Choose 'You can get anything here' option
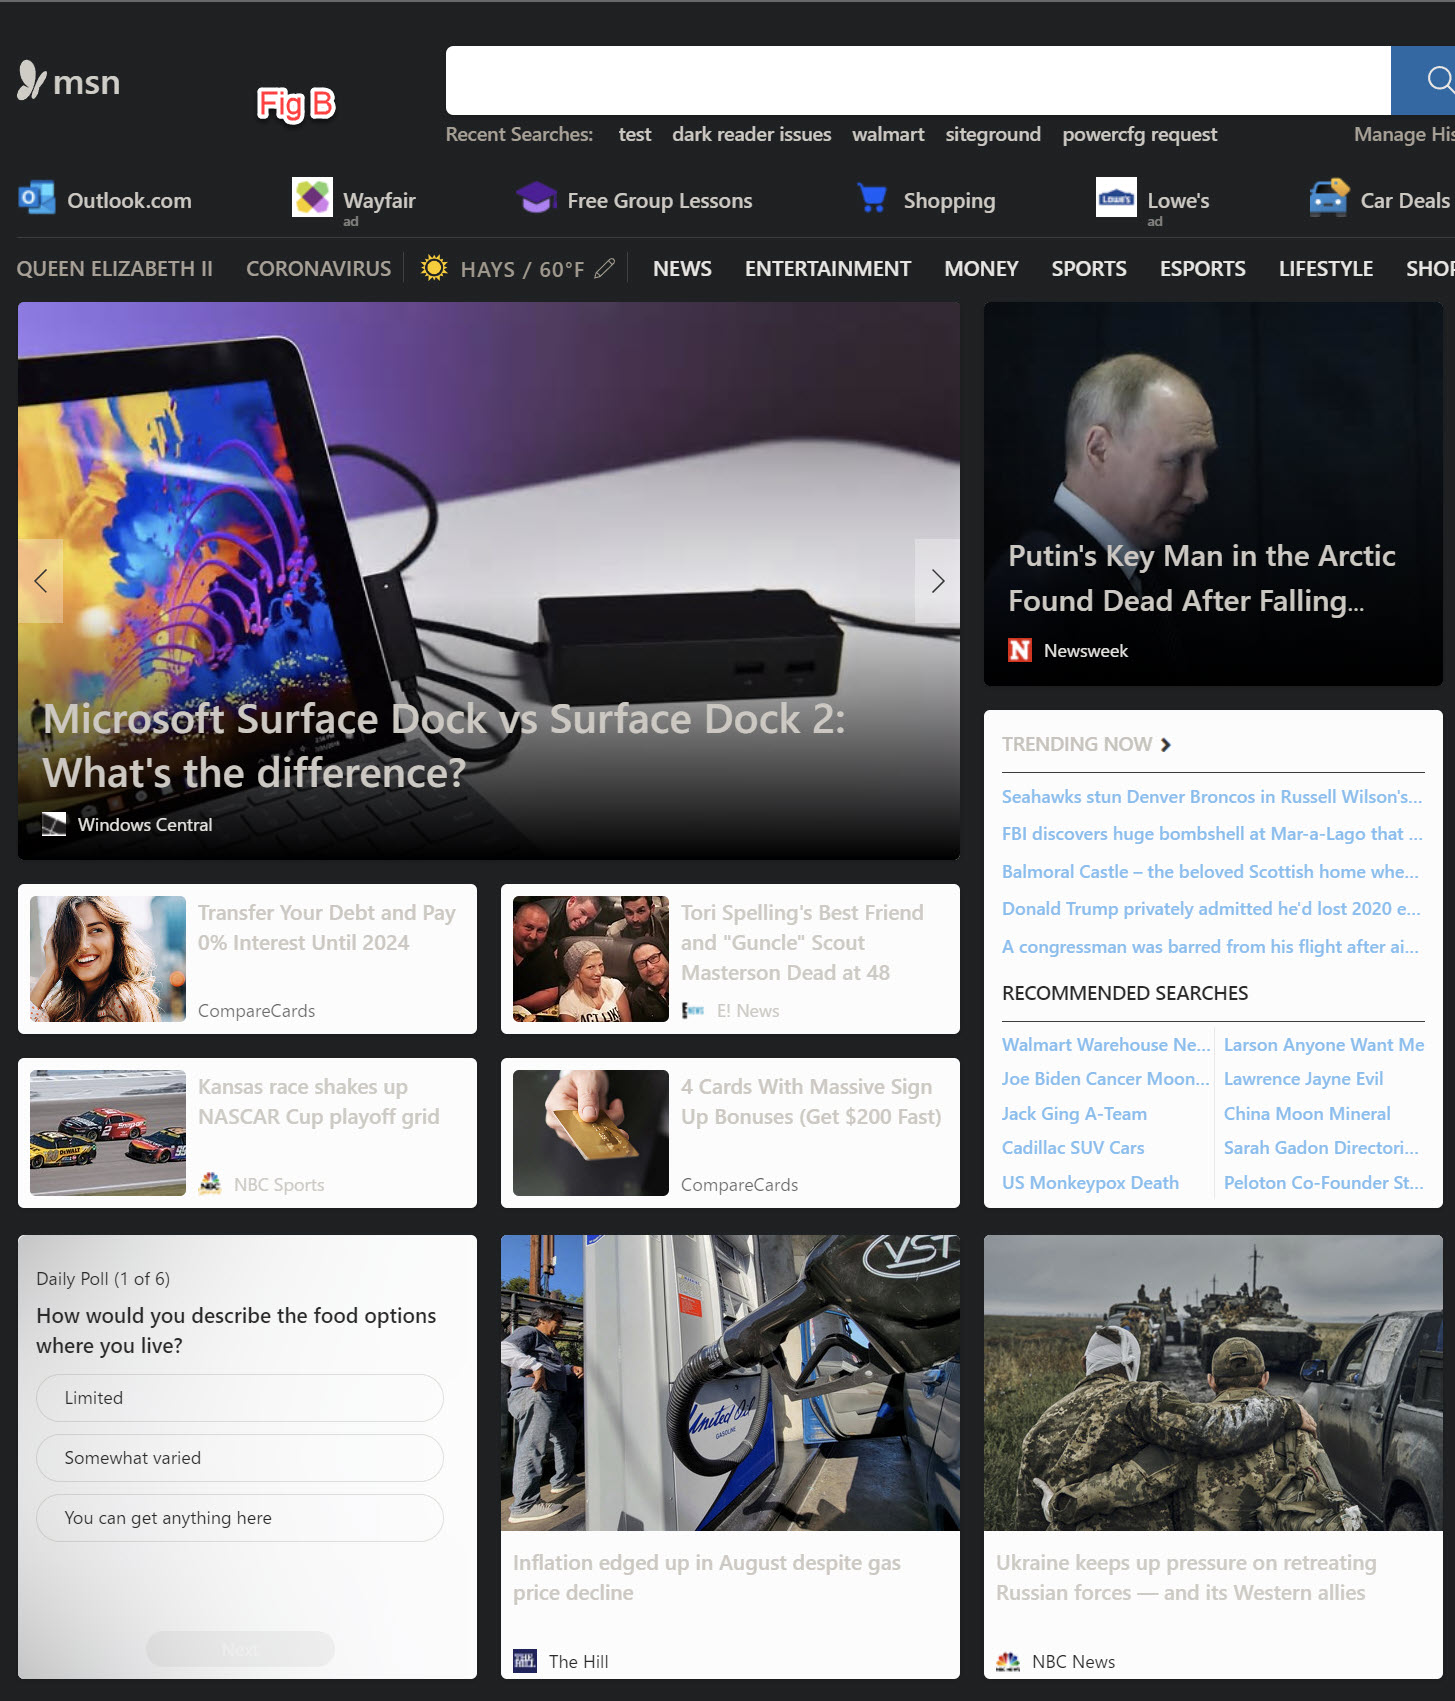The image size is (1455, 1701). click(240, 1518)
